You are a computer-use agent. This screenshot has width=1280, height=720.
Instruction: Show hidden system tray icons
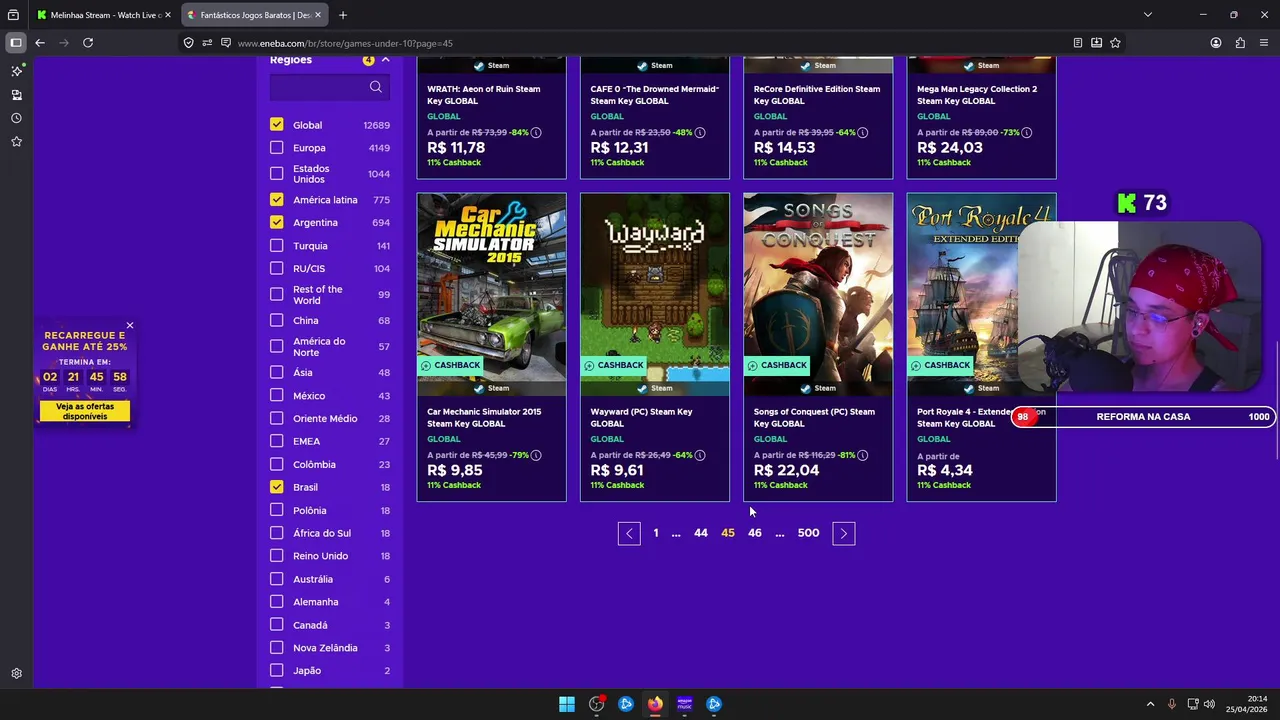[1150, 704]
